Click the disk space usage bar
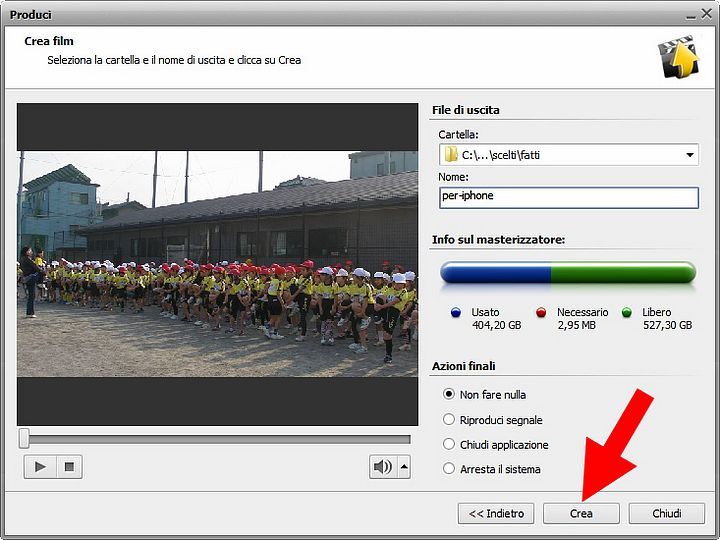The height and width of the screenshot is (540, 720). [568, 272]
